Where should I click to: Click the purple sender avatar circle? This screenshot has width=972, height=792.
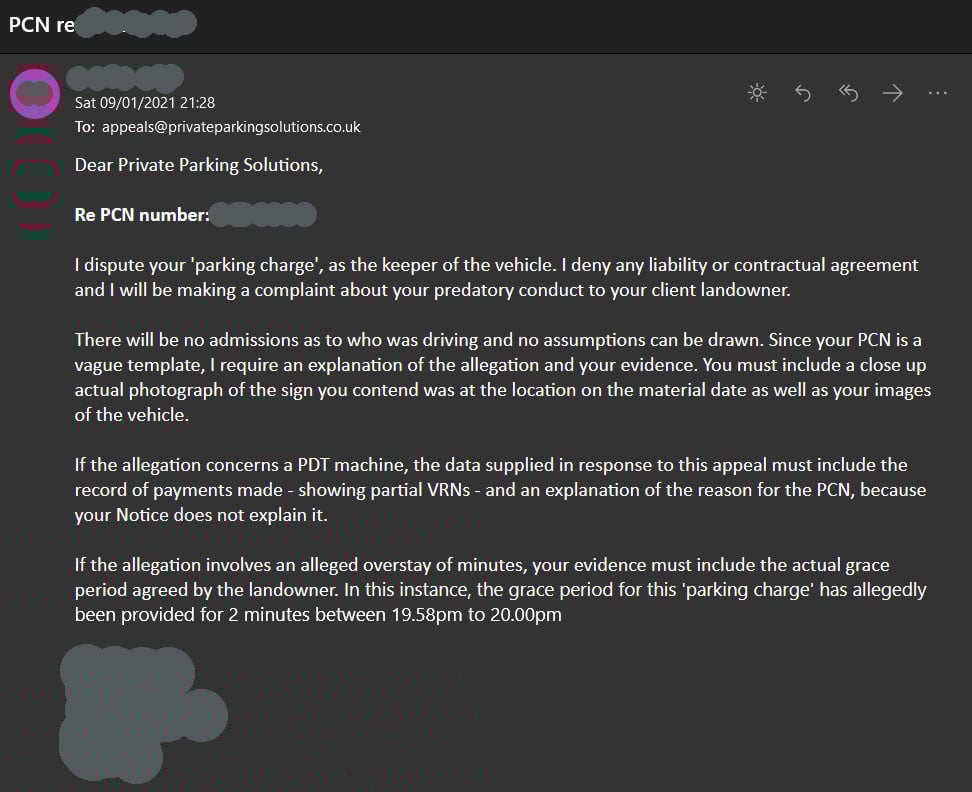point(36,94)
